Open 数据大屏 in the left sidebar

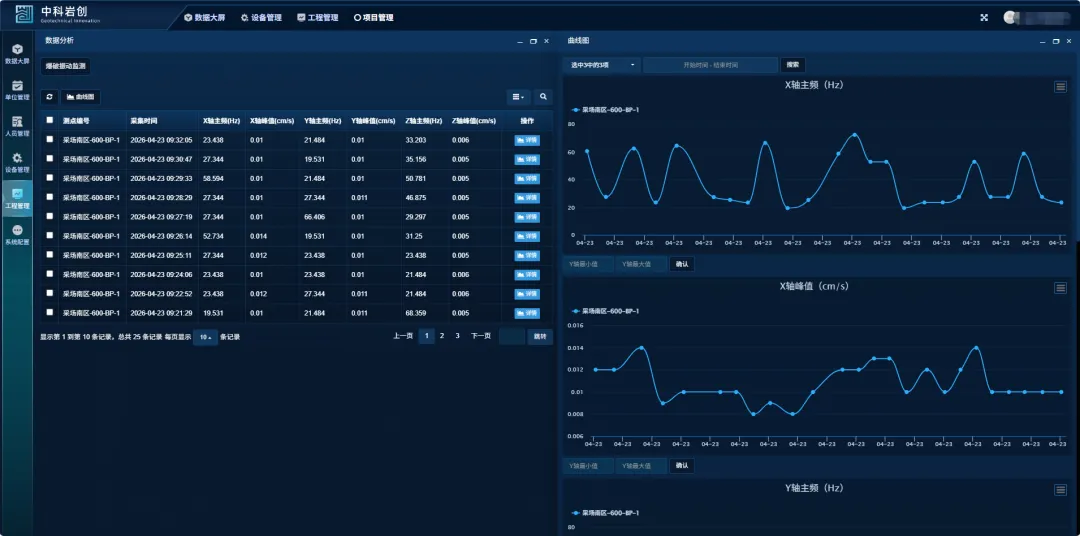tap(17, 53)
